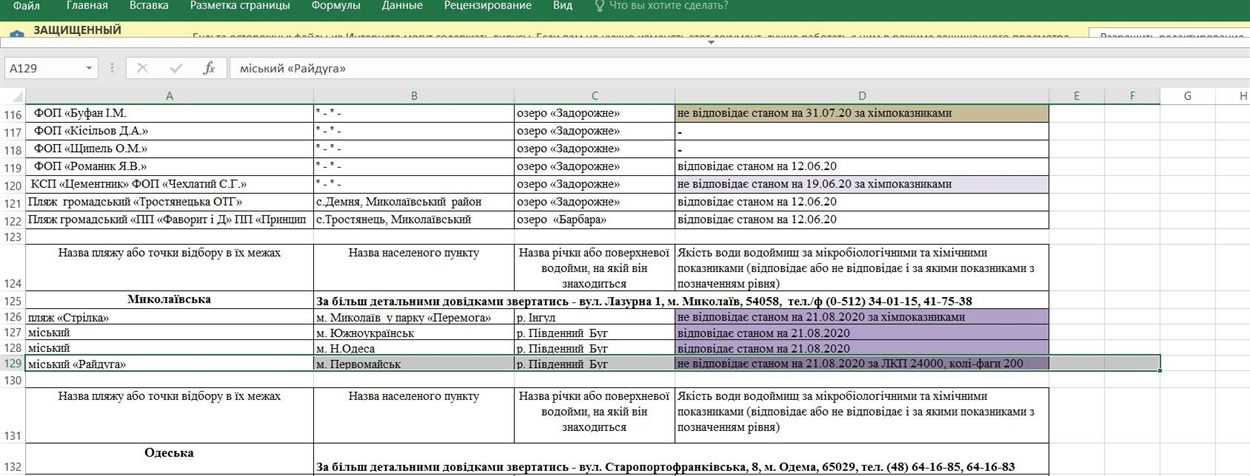The width and height of the screenshot is (1250, 476).
Task: Click cell 'не відповідає станом на 31.07.20'
Action: click(861, 114)
